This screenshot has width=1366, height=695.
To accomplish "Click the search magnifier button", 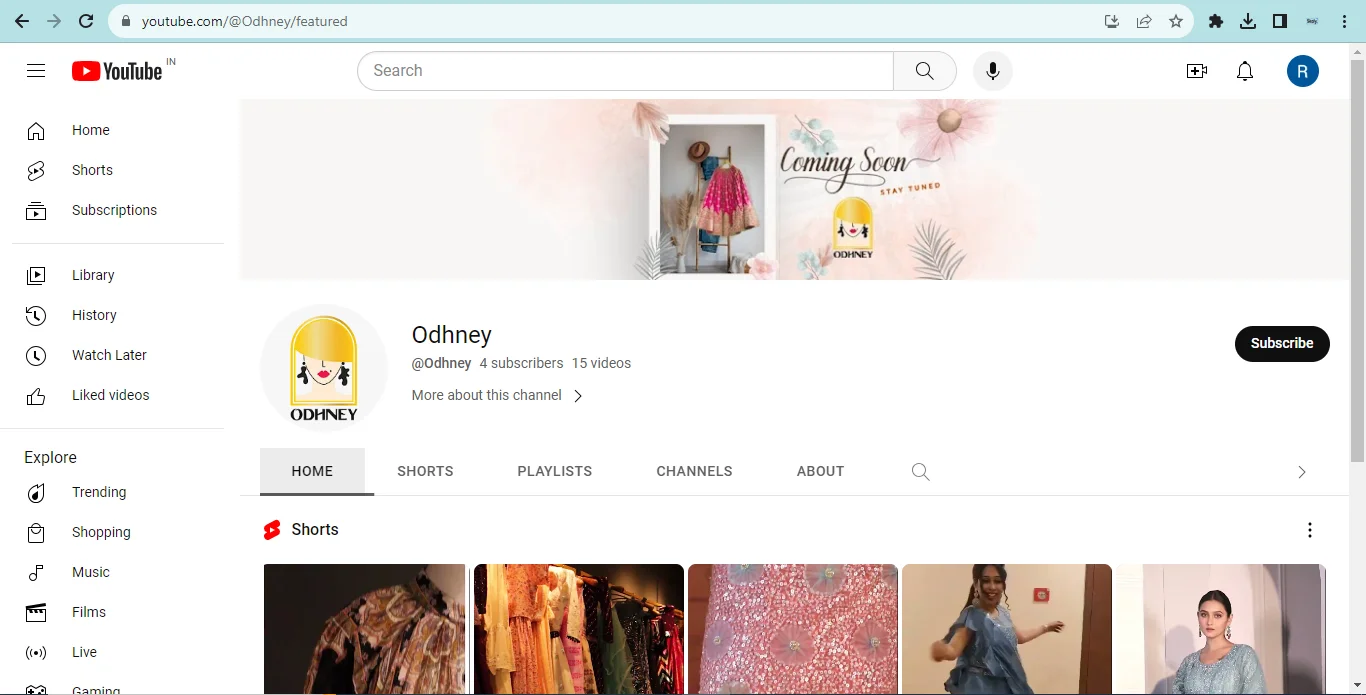I will [x=925, y=71].
